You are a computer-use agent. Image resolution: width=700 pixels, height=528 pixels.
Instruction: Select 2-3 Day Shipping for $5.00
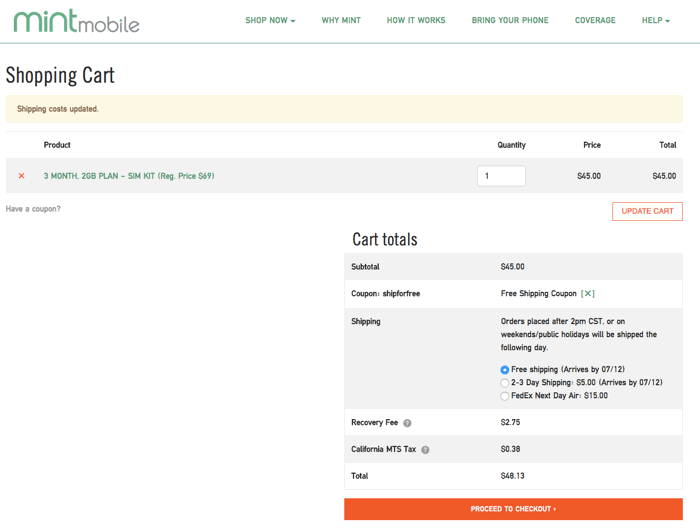504,383
